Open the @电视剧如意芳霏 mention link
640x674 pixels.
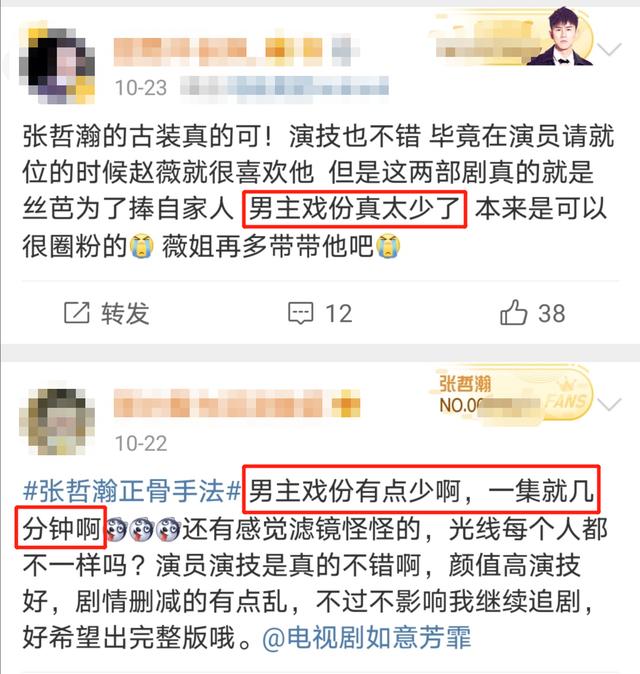[367, 637]
